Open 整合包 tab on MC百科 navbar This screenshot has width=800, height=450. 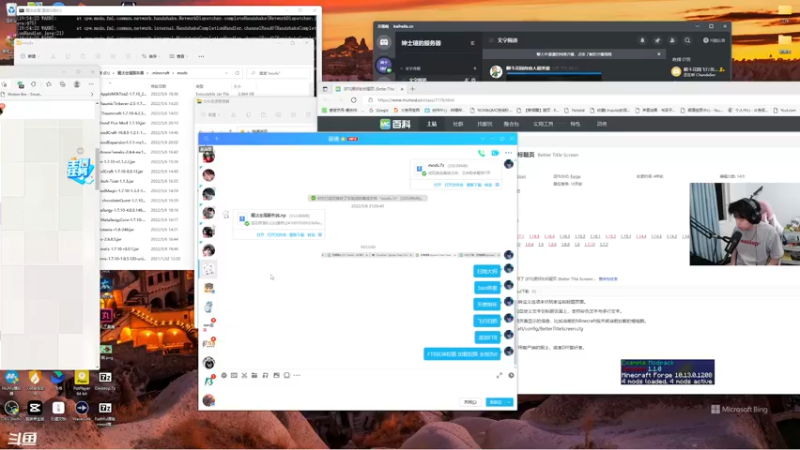point(511,124)
